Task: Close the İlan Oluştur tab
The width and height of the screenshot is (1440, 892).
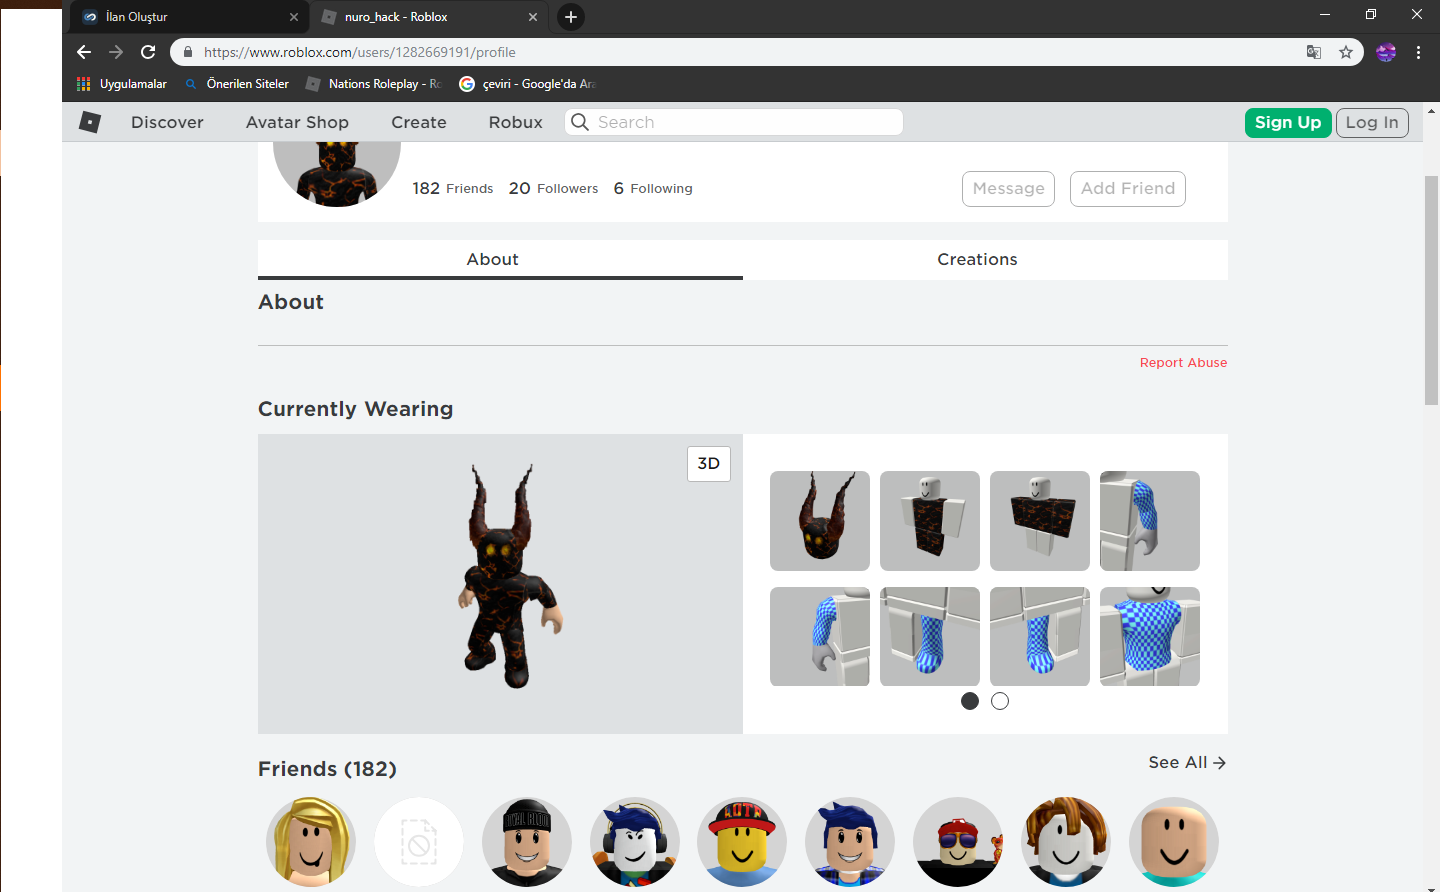Action: [294, 17]
